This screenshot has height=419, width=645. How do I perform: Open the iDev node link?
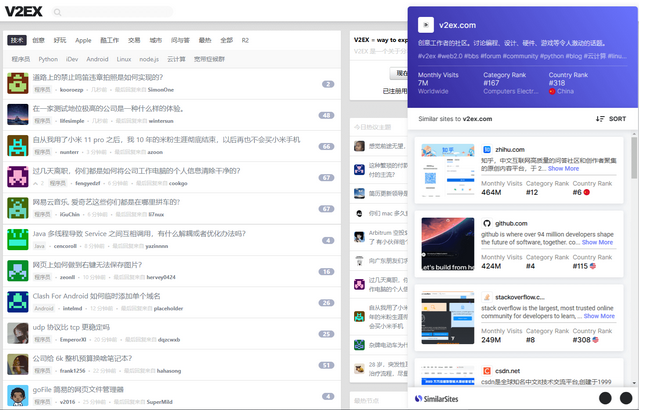(72, 59)
